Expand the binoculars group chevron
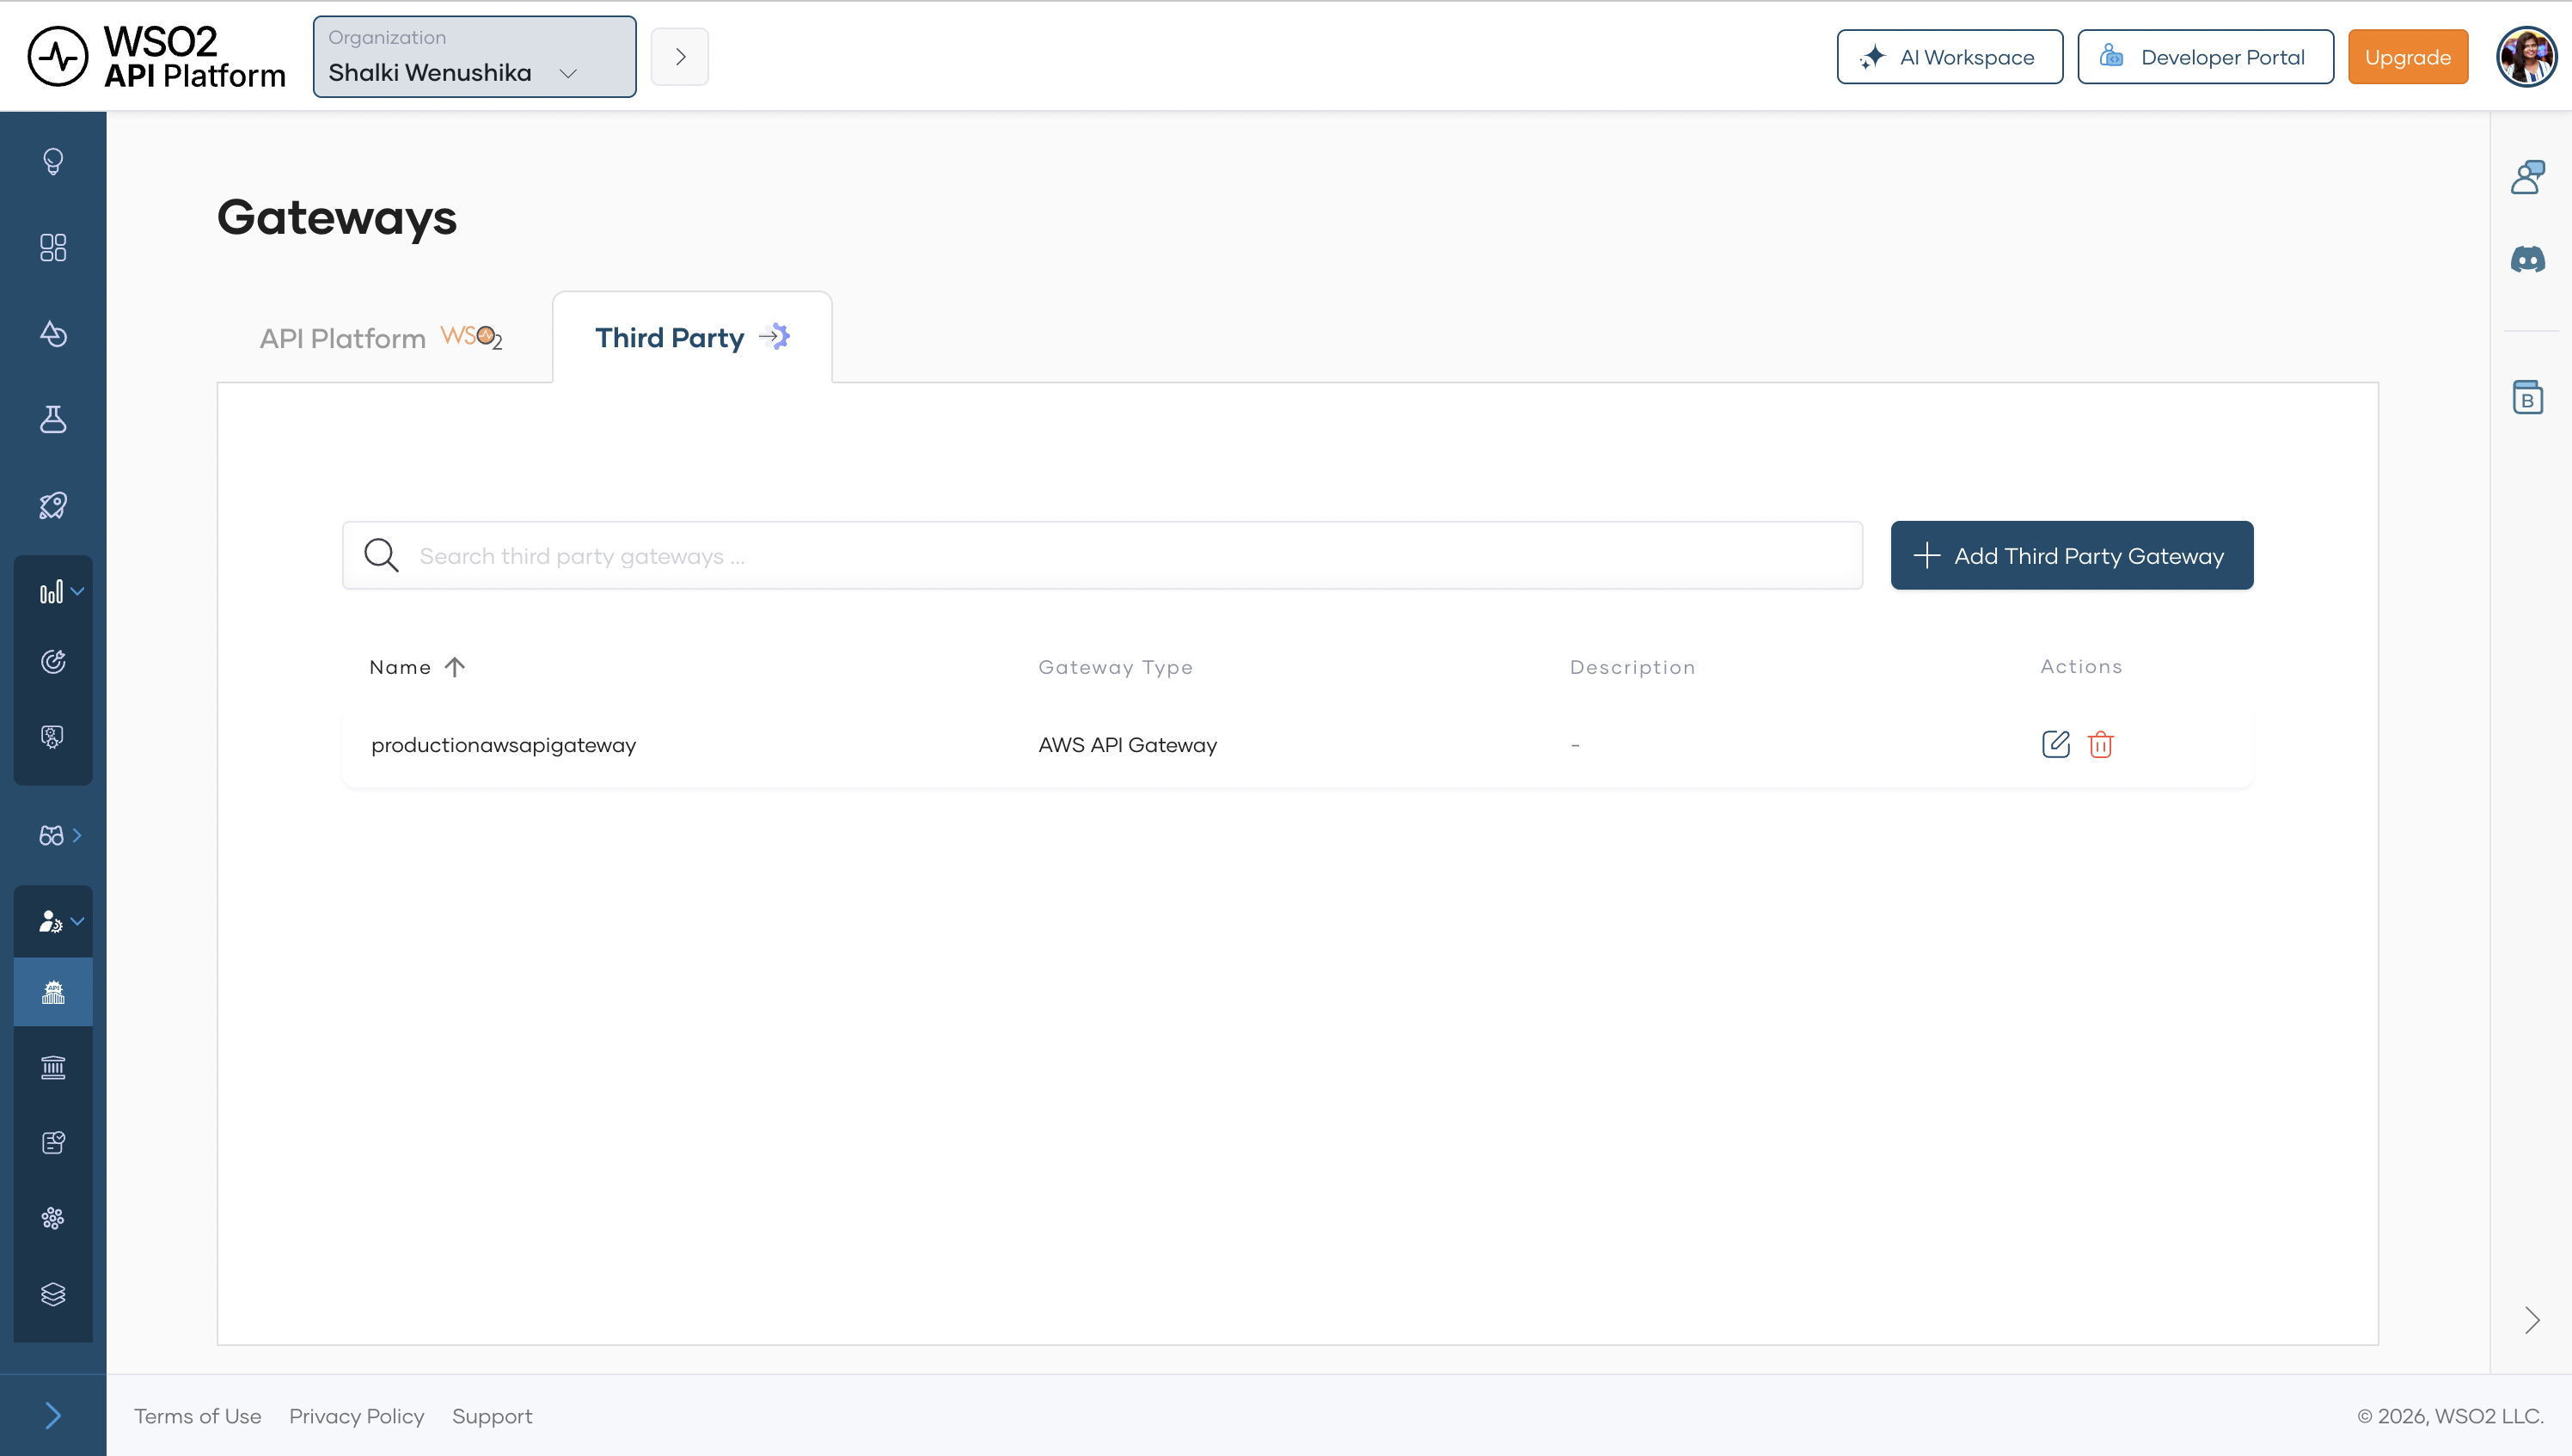The image size is (2572, 1456). click(78, 835)
